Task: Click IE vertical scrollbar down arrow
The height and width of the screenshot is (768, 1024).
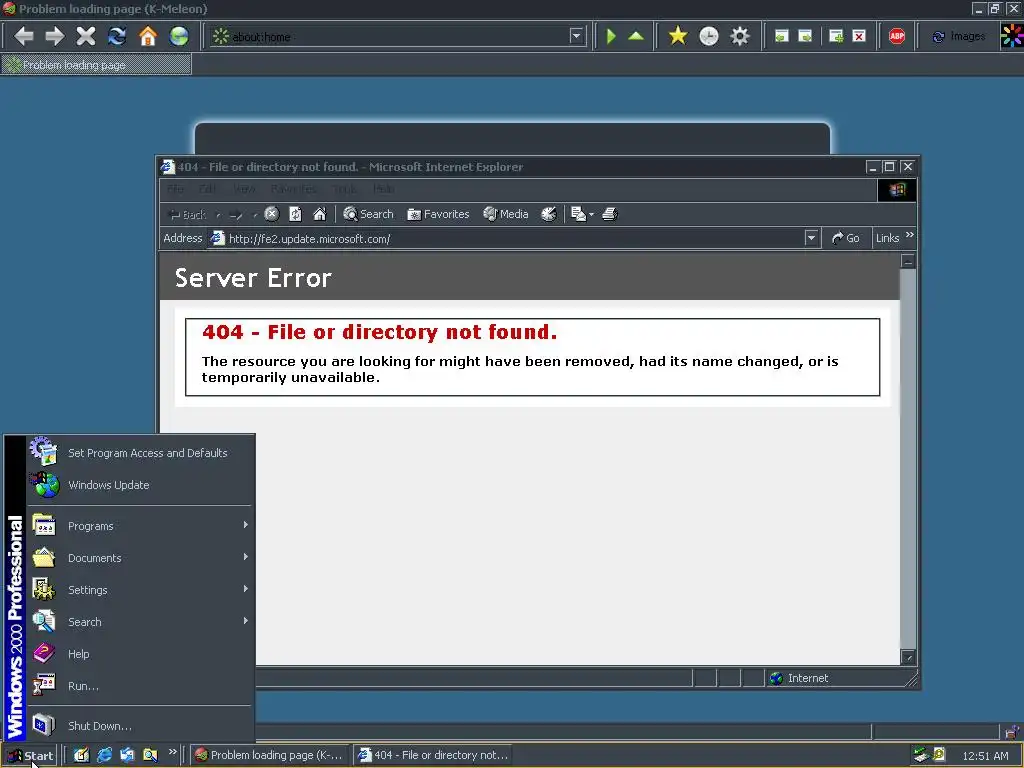Action: (908, 657)
